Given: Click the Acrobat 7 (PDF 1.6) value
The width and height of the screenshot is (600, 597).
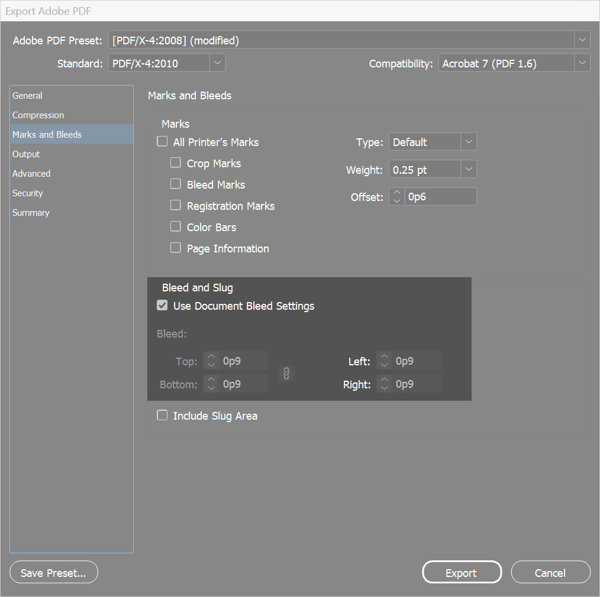Looking at the screenshot, I should pos(489,64).
